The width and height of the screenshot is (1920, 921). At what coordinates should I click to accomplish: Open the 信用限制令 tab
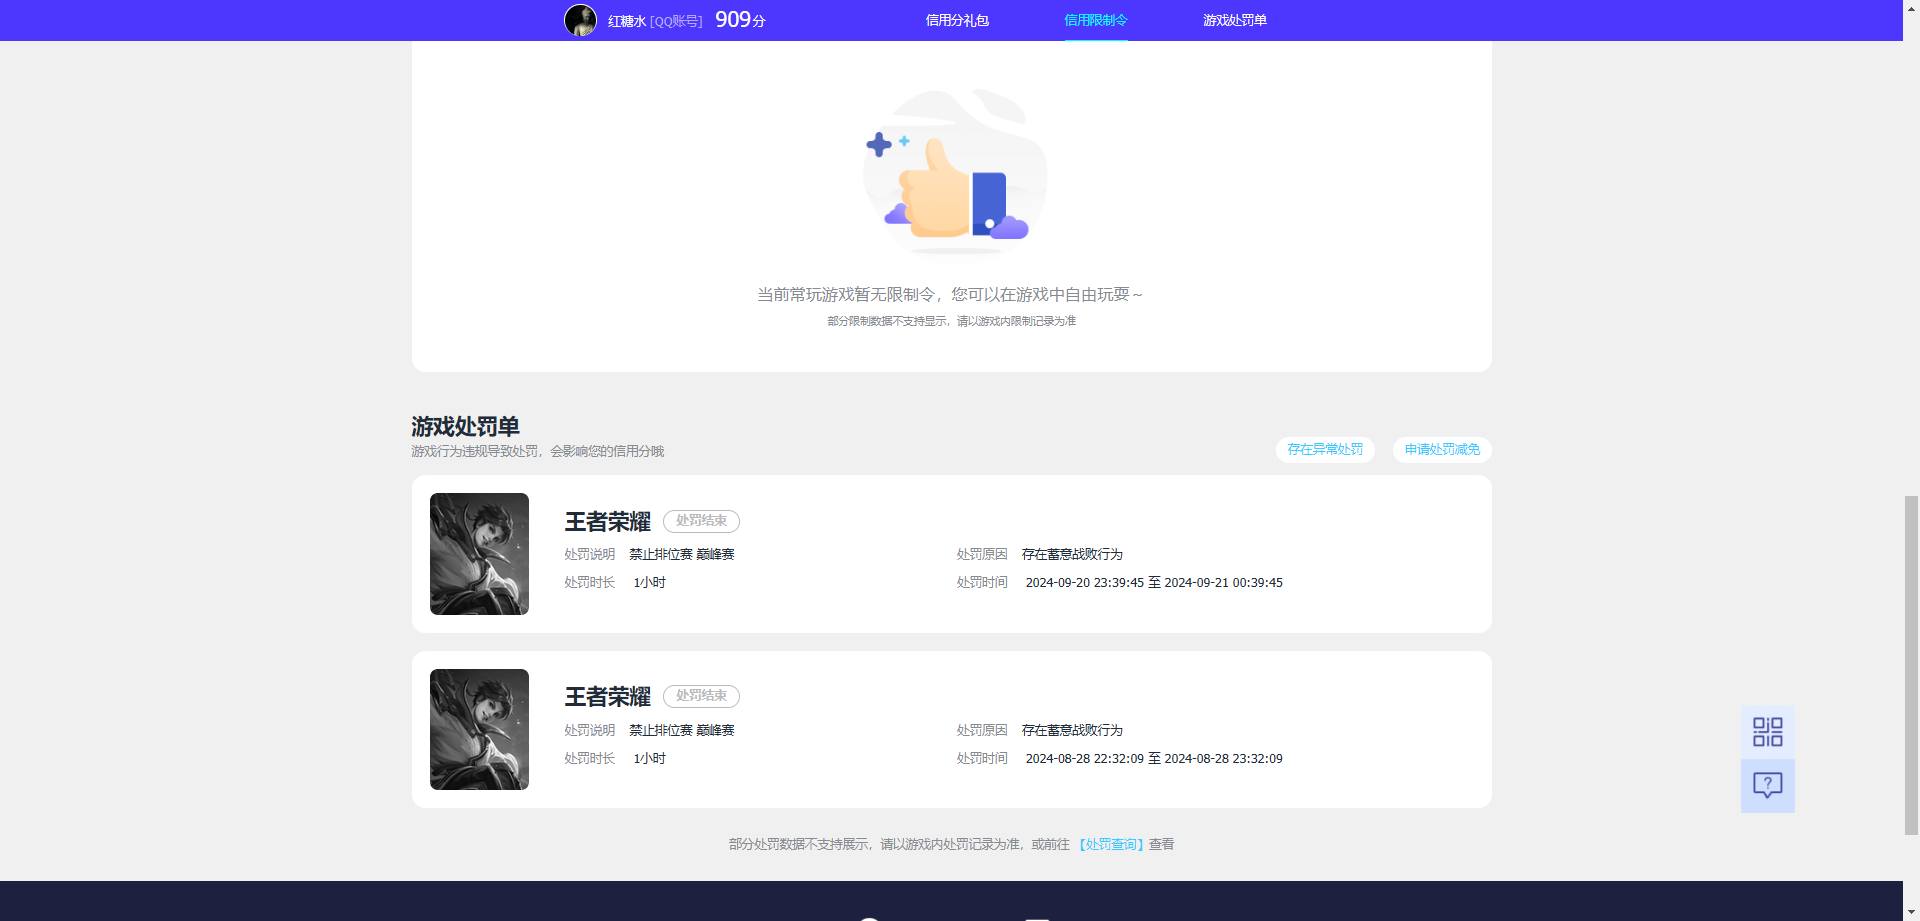pos(1094,19)
